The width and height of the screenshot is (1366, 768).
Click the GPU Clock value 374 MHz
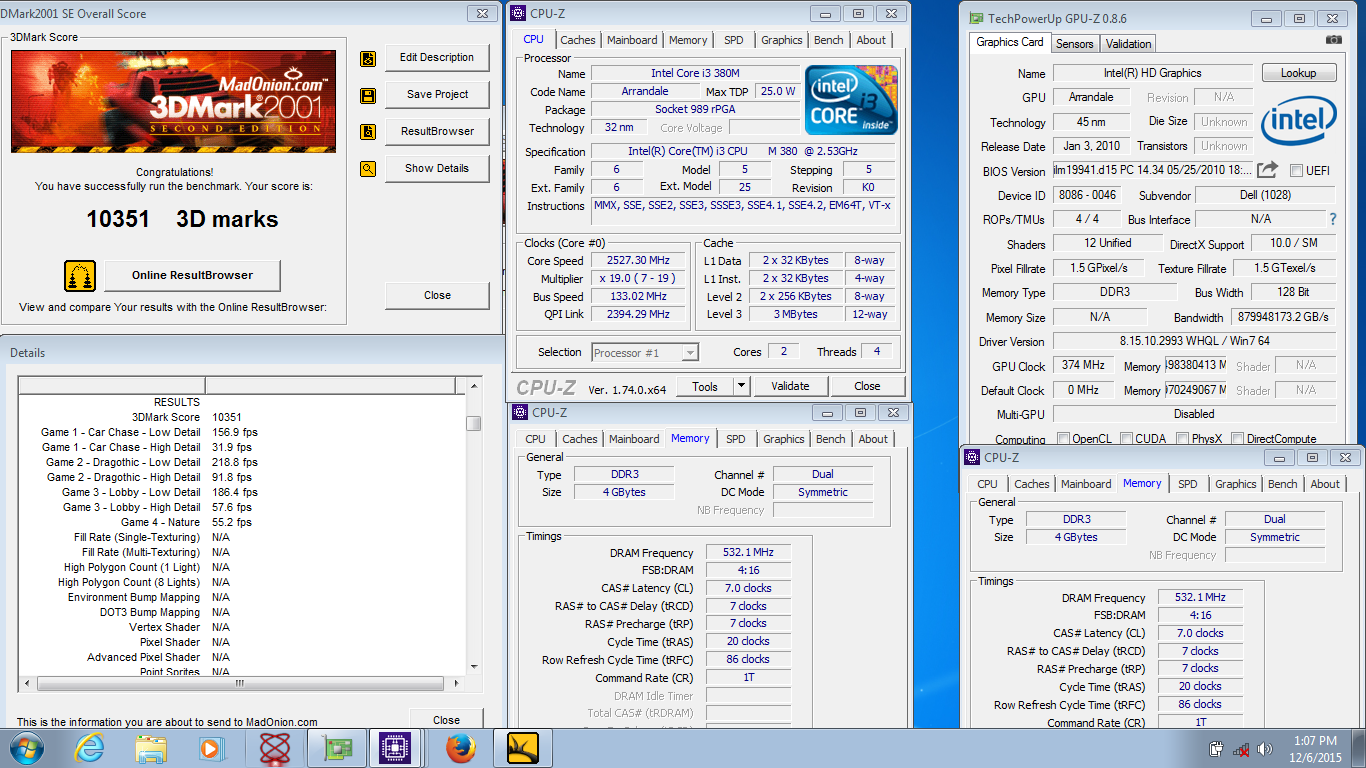1083,366
